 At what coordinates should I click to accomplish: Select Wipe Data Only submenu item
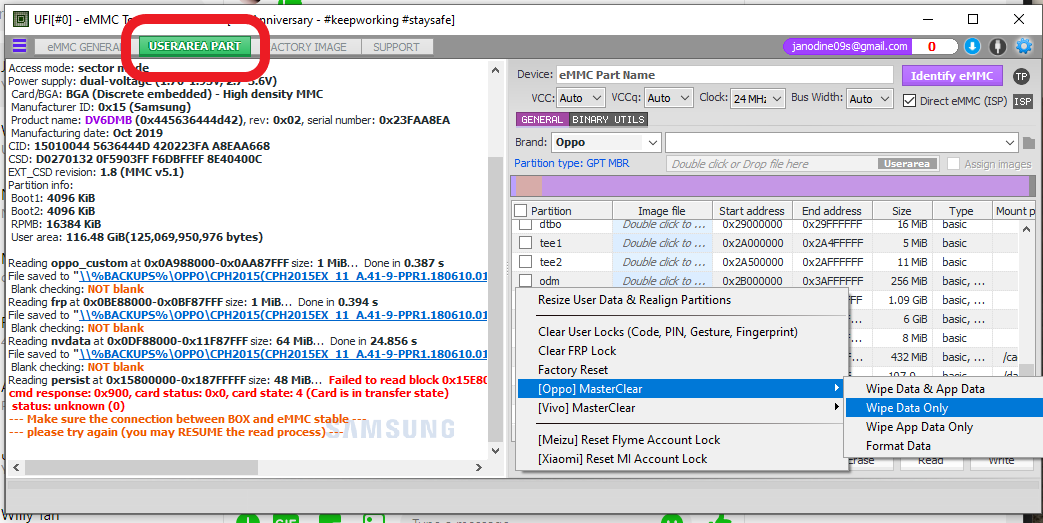pyautogui.click(x=945, y=408)
